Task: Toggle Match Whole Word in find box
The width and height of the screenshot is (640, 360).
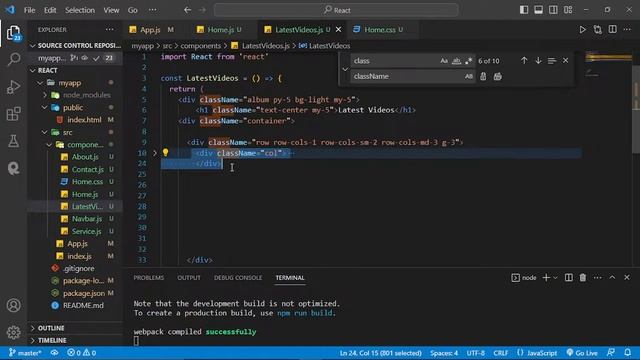Action: click(456, 61)
